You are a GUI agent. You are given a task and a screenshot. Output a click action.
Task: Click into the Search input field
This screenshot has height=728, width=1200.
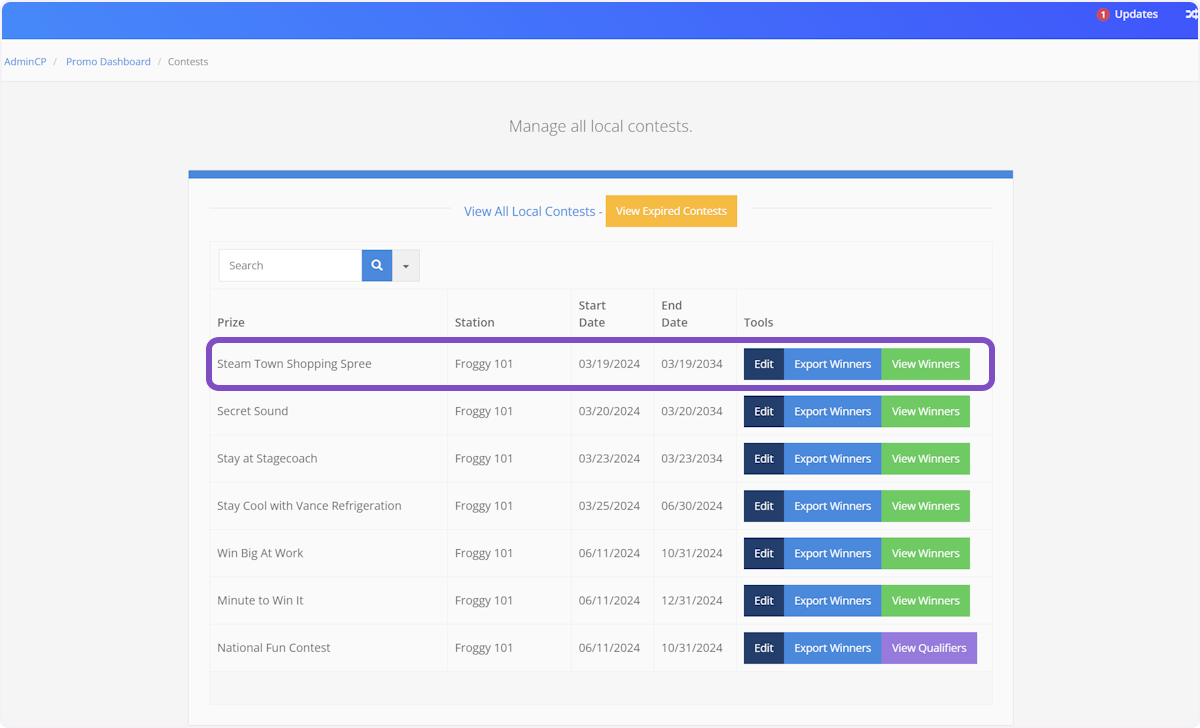click(290, 266)
